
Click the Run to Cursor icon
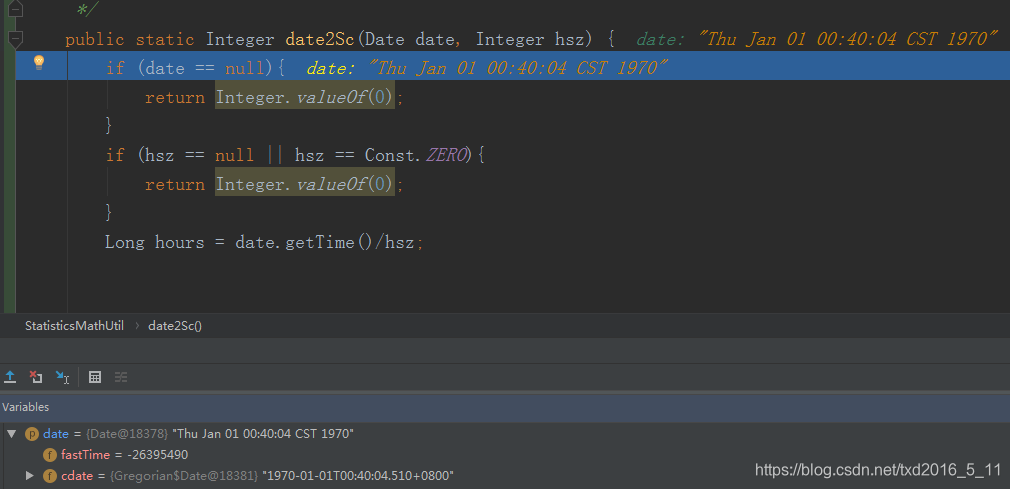(x=62, y=377)
